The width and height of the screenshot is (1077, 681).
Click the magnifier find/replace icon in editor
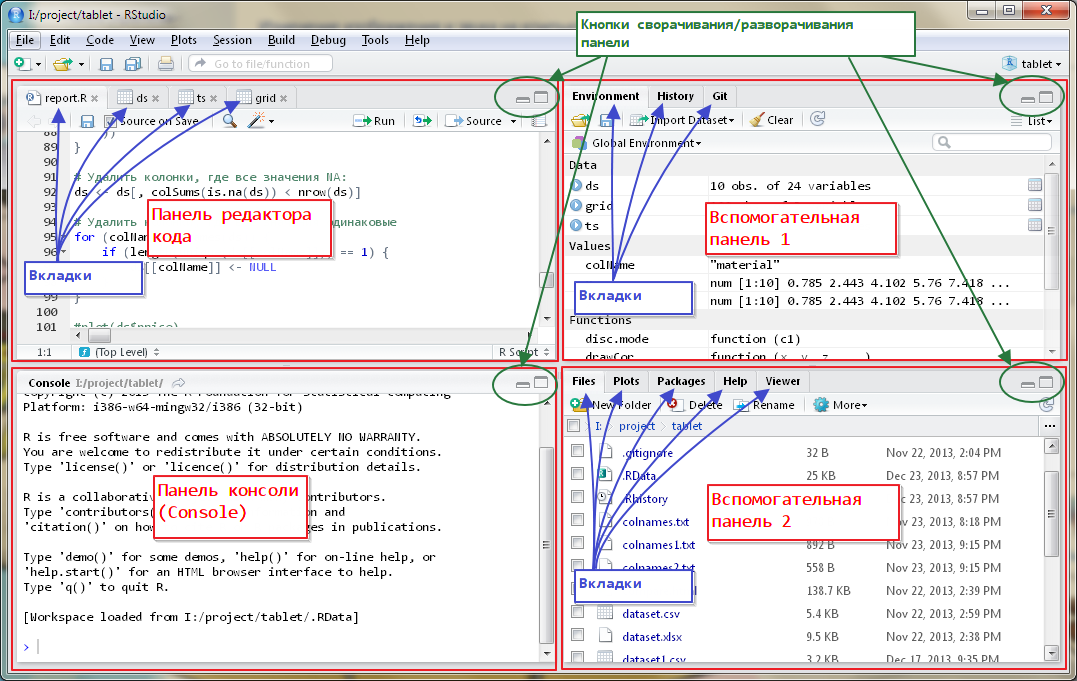pyautogui.click(x=229, y=120)
